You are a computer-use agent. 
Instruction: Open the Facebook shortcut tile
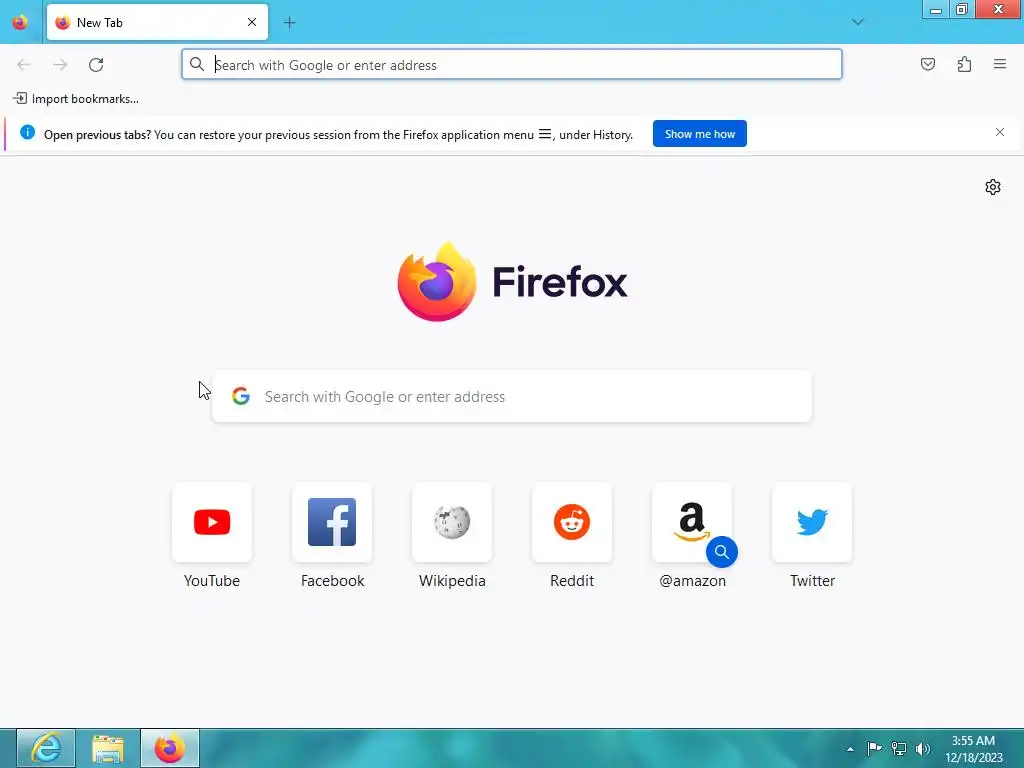point(332,522)
